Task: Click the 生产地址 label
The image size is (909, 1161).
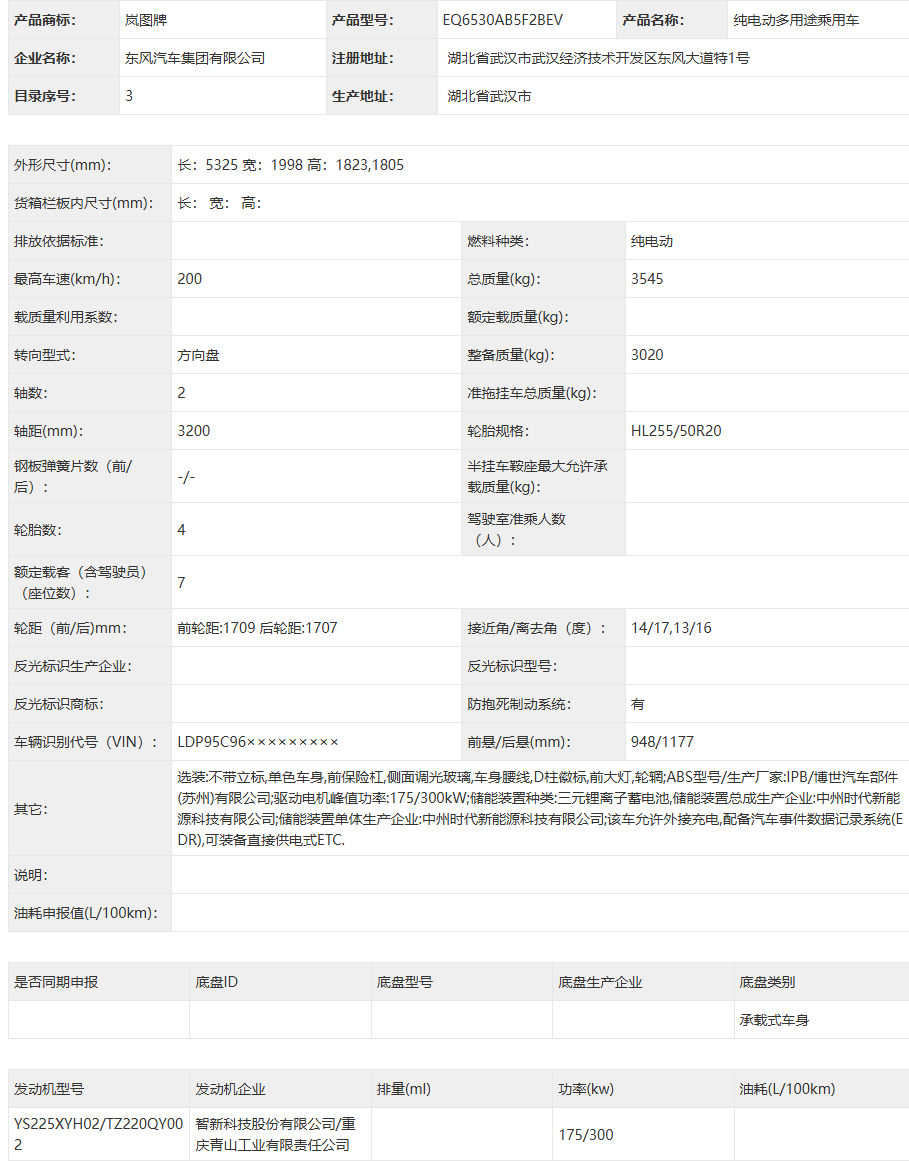Action: [x=363, y=96]
